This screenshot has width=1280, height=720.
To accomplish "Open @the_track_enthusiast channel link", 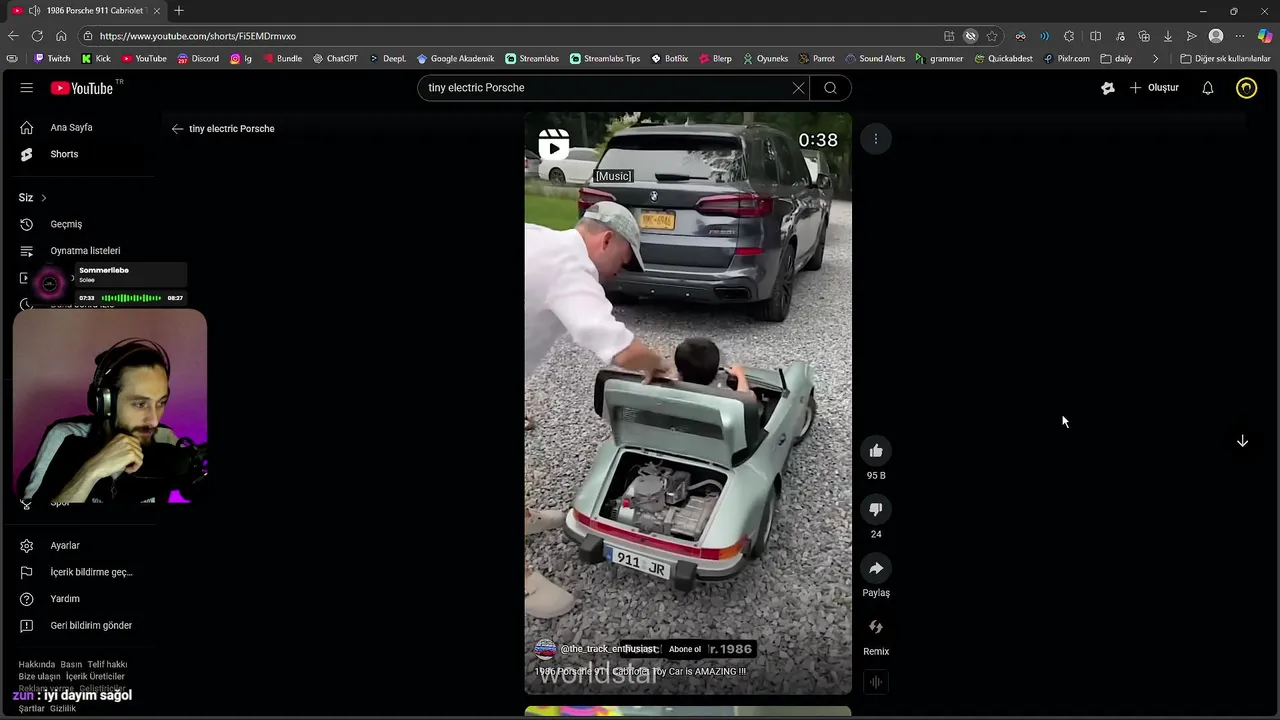I will tap(608, 649).
